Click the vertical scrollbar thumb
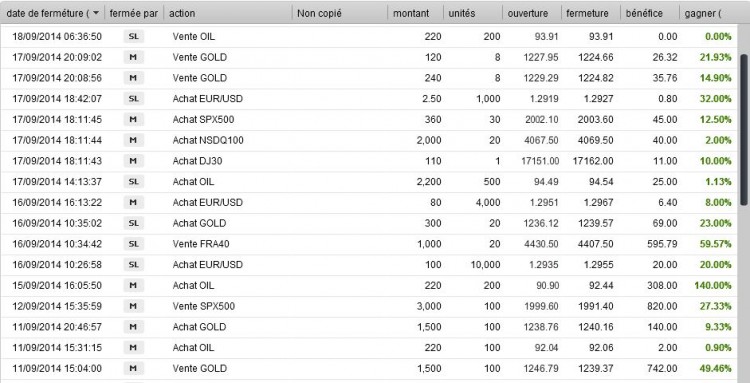Image resolution: width=750 pixels, height=383 pixels. pyautogui.click(x=744, y=129)
